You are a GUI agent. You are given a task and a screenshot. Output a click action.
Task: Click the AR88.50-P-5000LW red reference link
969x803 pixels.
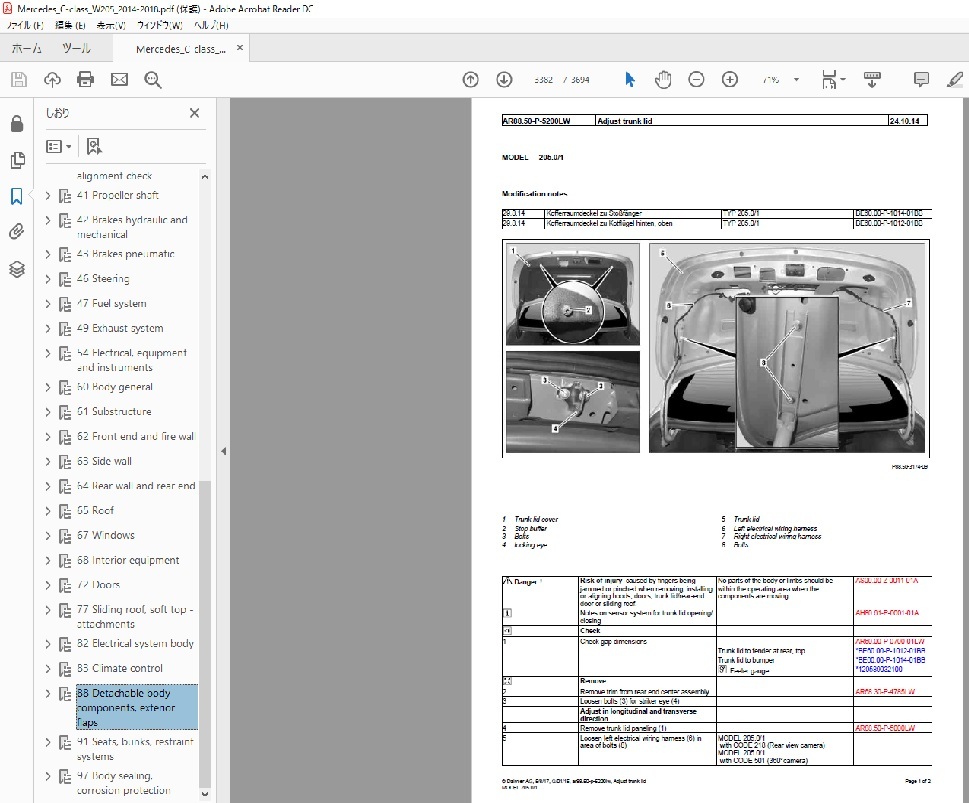[x=885, y=728]
